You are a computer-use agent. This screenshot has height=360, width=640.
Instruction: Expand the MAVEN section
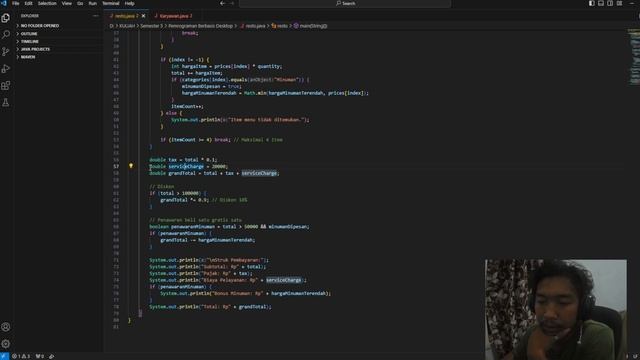[x=59, y=57]
